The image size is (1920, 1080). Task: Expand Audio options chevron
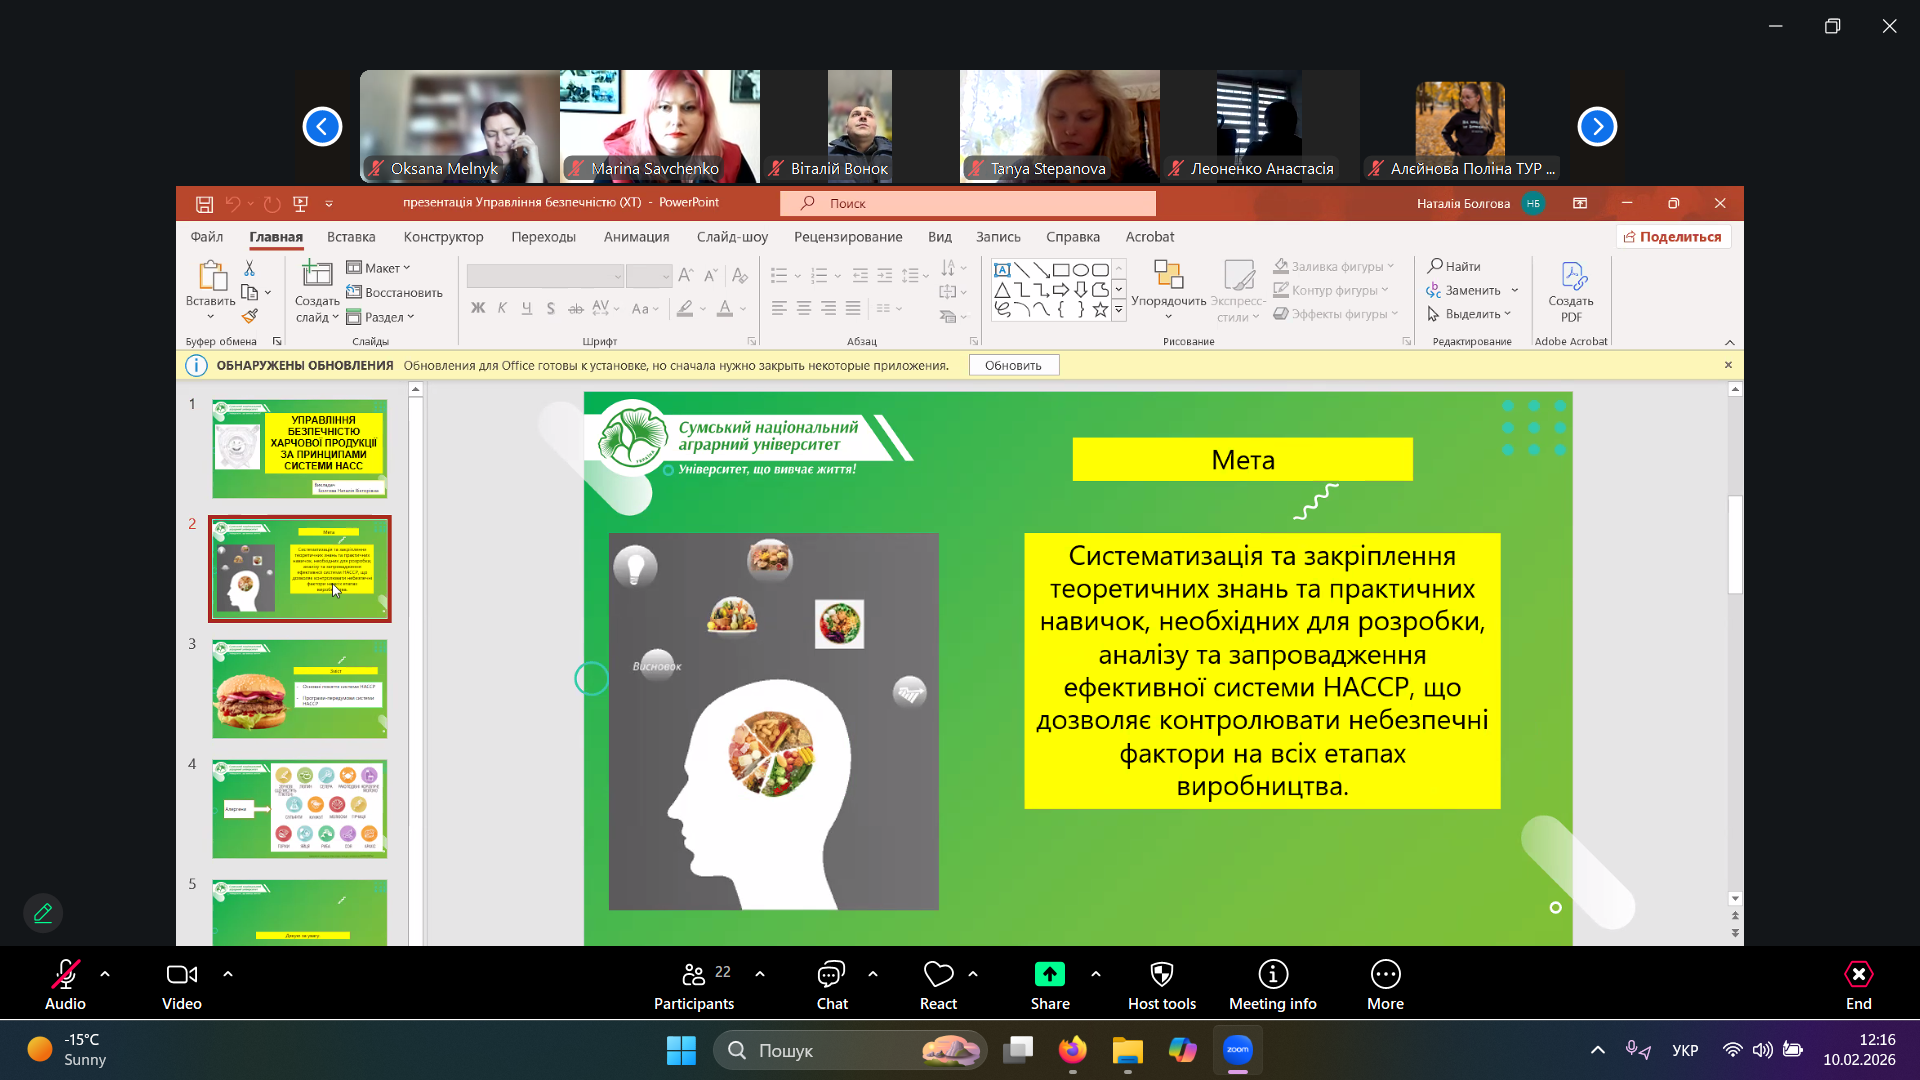coord(105,973)
